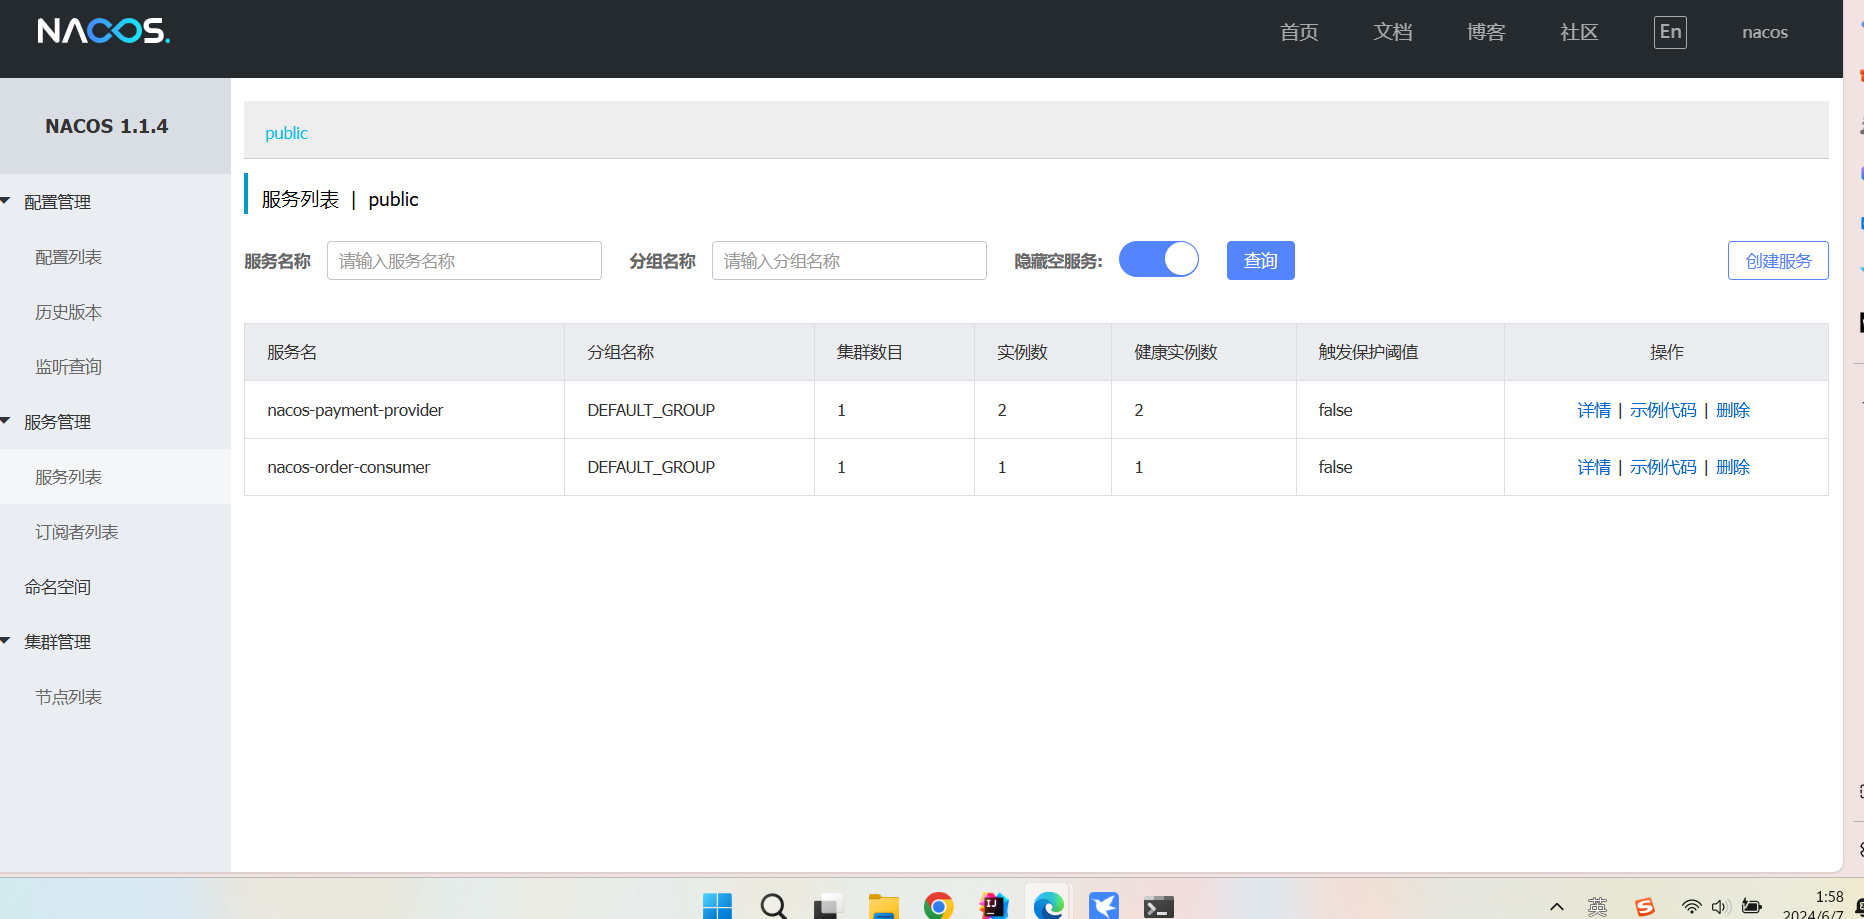The image size is (1864, 919).
Task: Show hidden system tray icons
Action: pyautogui.click(x=1556, y=907)
